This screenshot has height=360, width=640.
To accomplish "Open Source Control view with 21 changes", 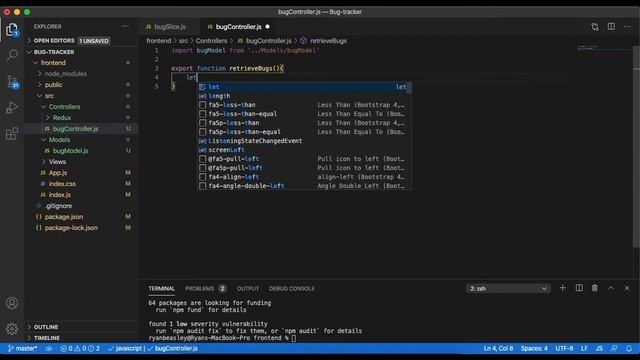I will (12, 82).
